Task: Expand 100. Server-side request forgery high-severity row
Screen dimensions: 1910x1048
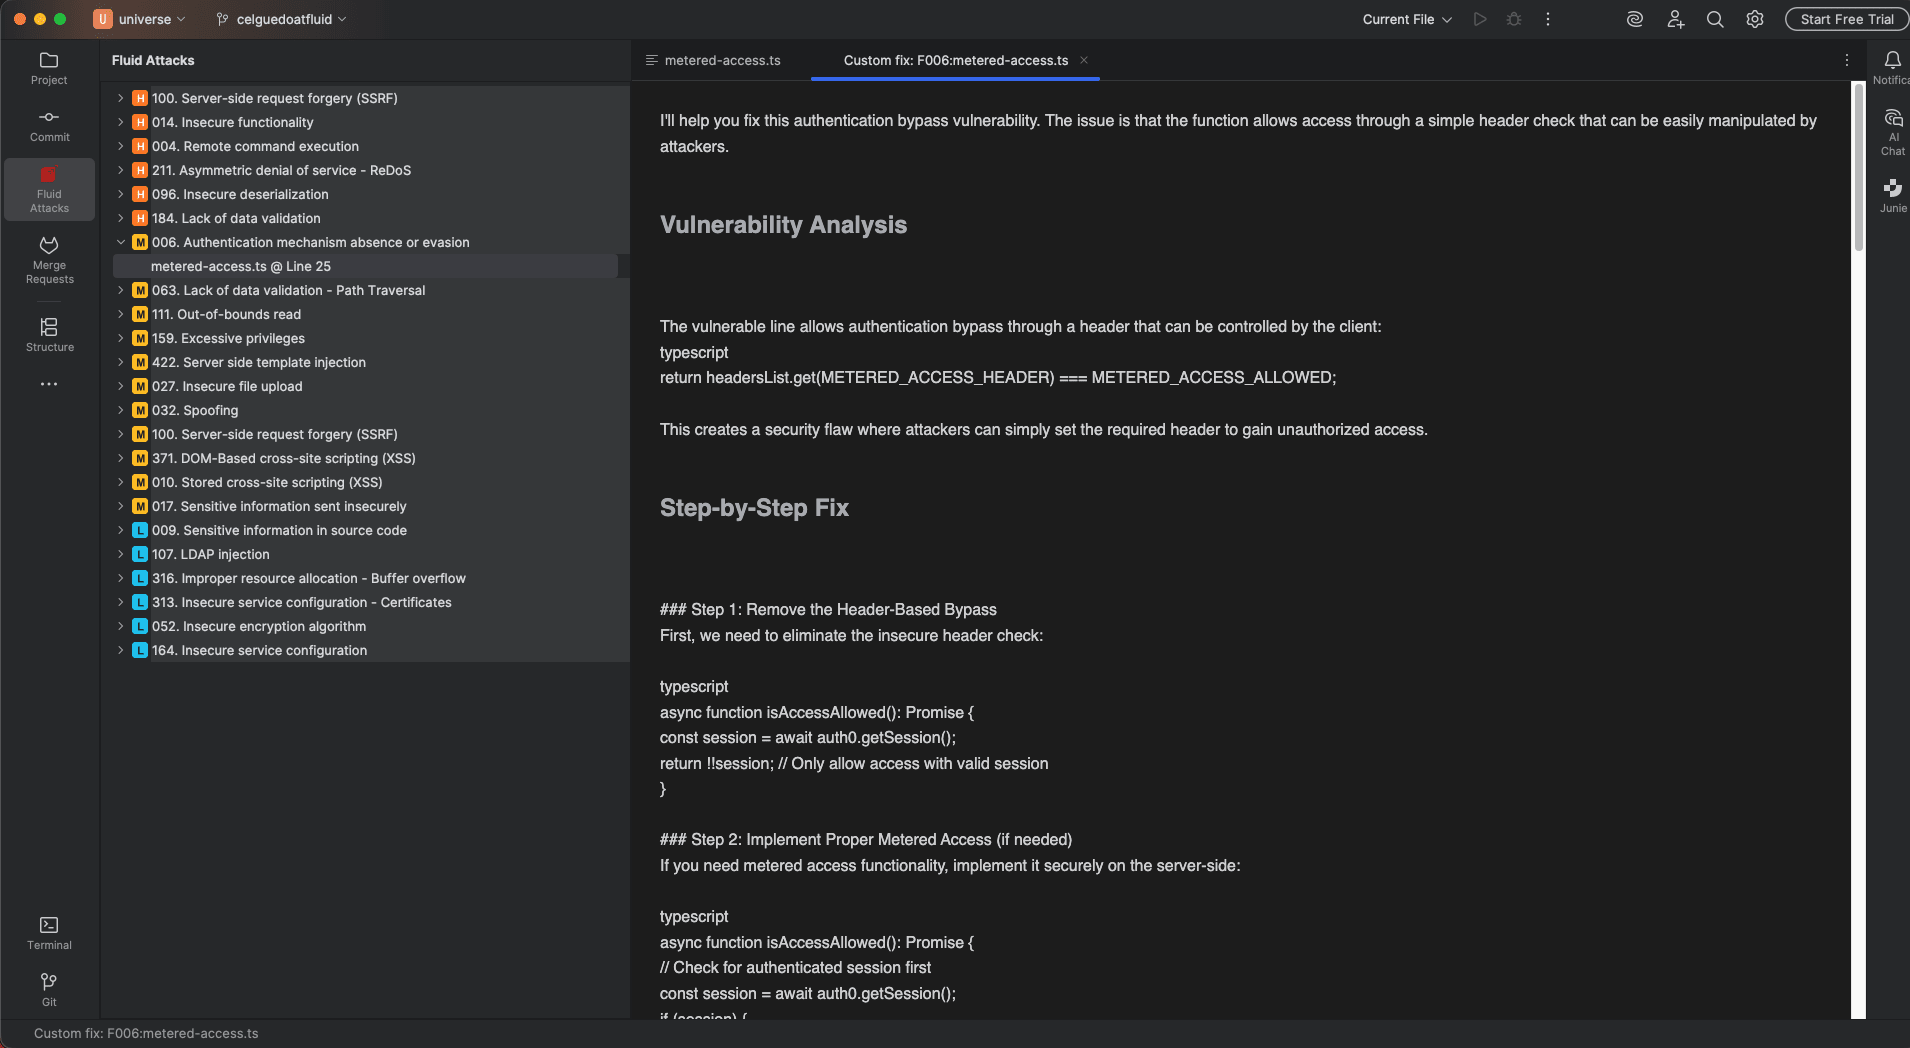Action: tap(121, 98)
